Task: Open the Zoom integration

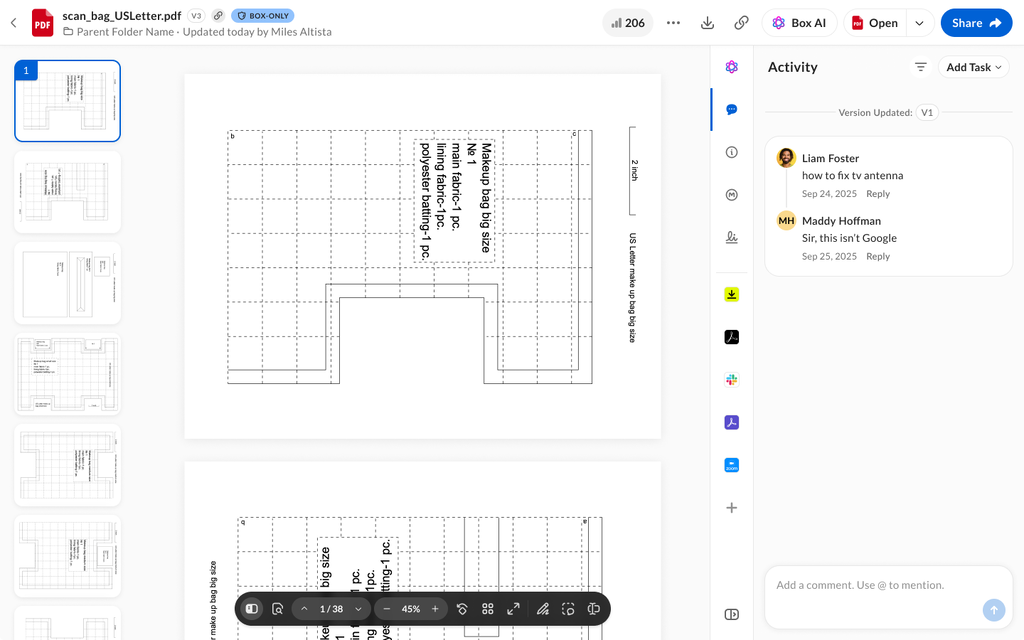Action: point(731,465)
